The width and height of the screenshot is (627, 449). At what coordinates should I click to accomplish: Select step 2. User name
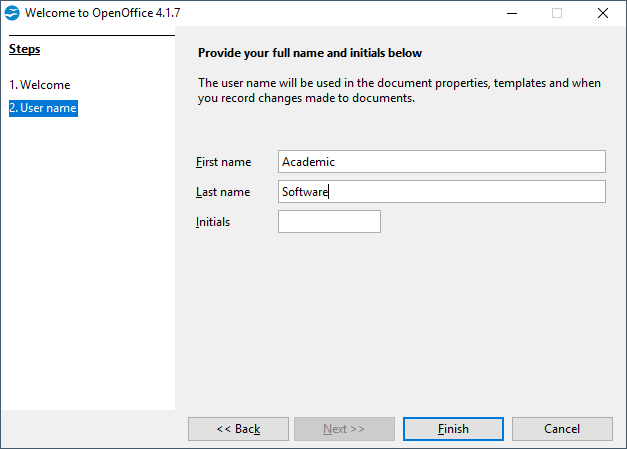[43, 108]
